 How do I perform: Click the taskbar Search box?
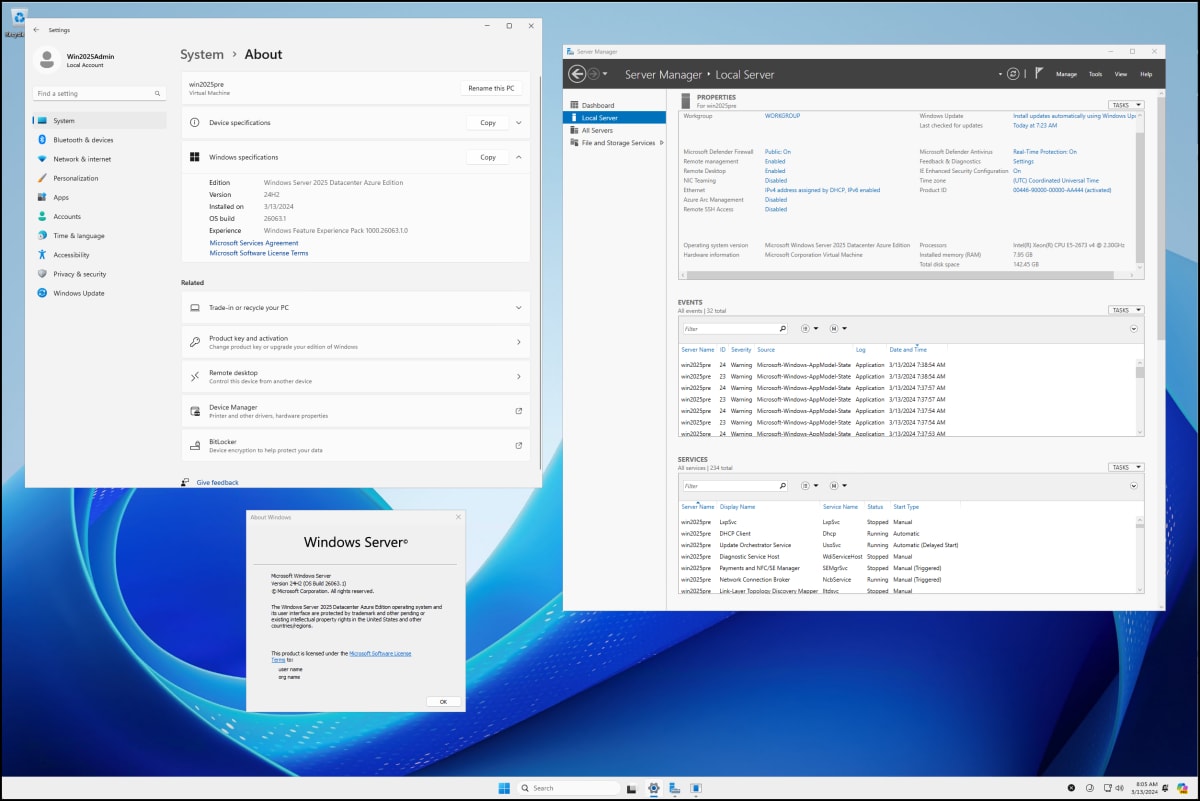(x=568, y=788)
